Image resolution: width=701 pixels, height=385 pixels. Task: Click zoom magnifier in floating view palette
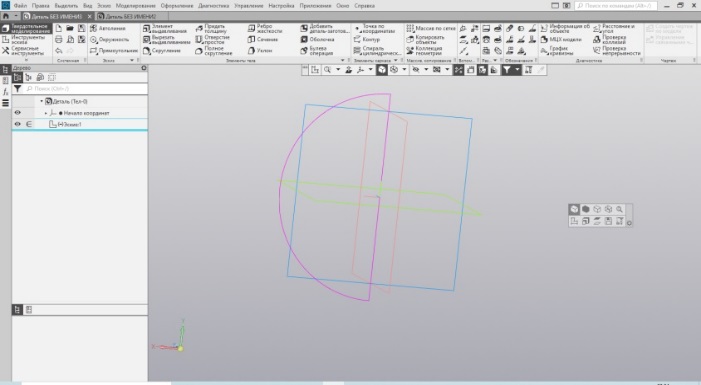619,209
